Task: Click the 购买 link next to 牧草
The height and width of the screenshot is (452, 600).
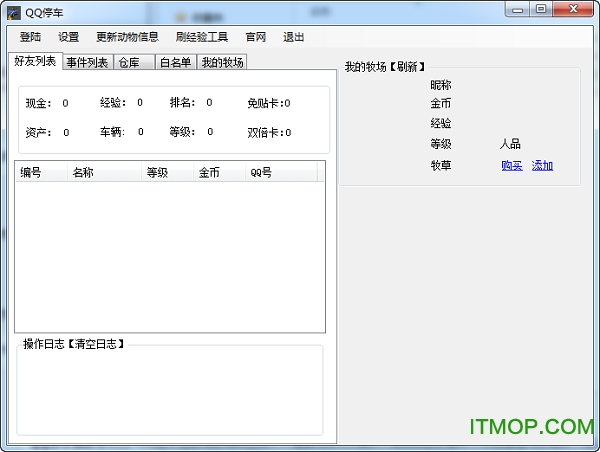Action: [x=512, y=165]
